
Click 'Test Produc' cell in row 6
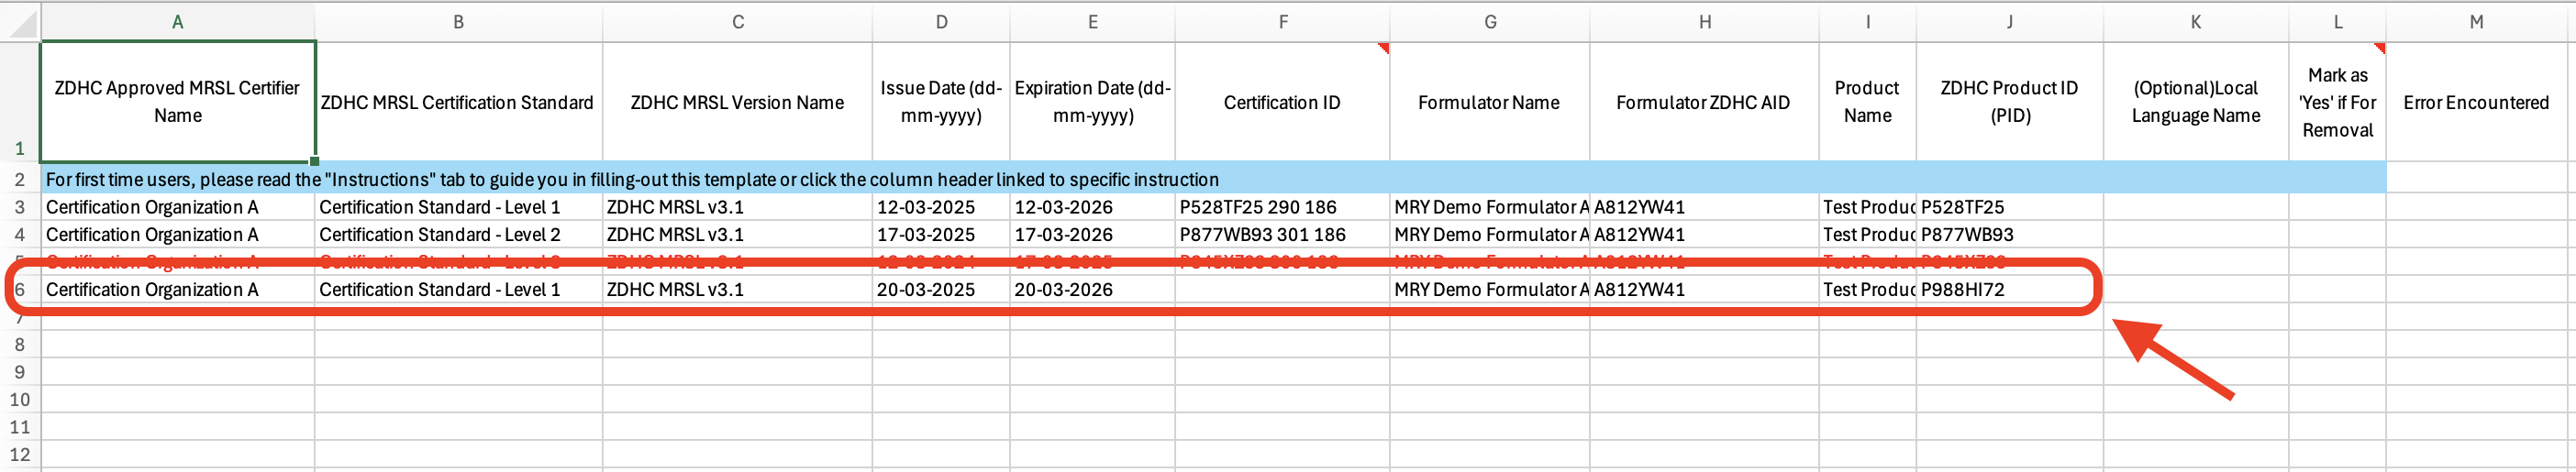[1867, 289]
